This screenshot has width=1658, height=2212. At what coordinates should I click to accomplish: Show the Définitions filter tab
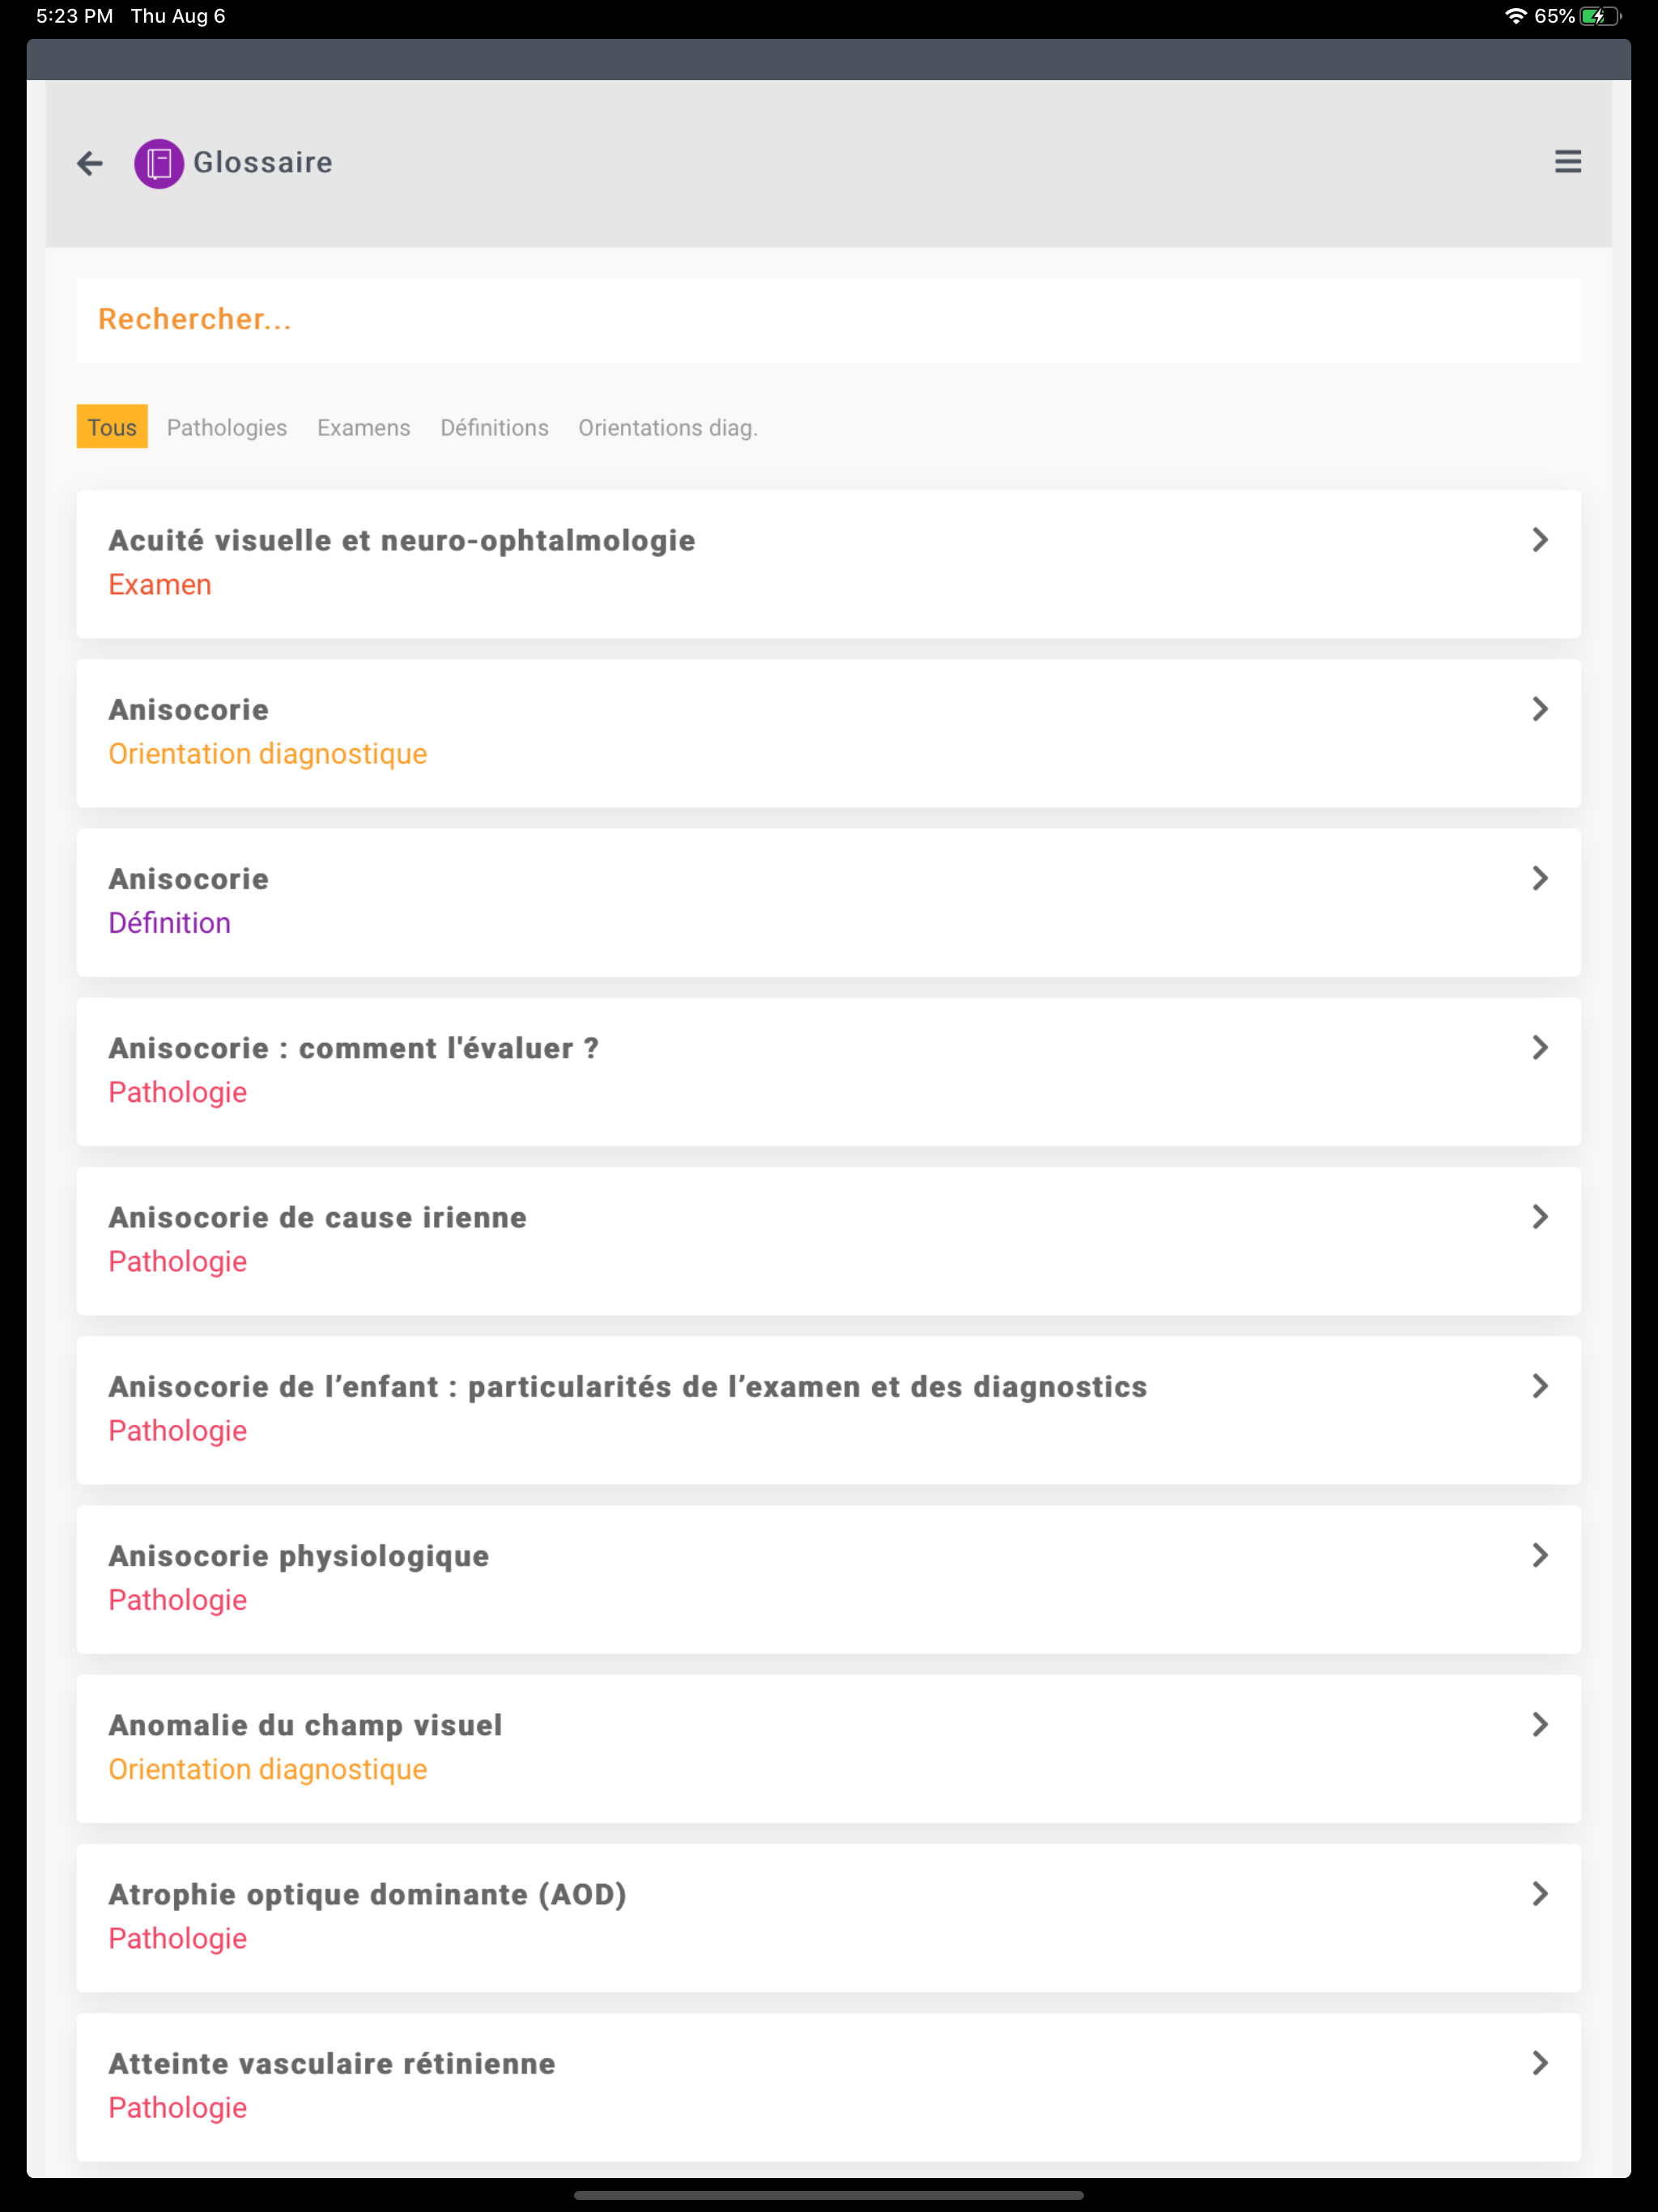(494, 428)
